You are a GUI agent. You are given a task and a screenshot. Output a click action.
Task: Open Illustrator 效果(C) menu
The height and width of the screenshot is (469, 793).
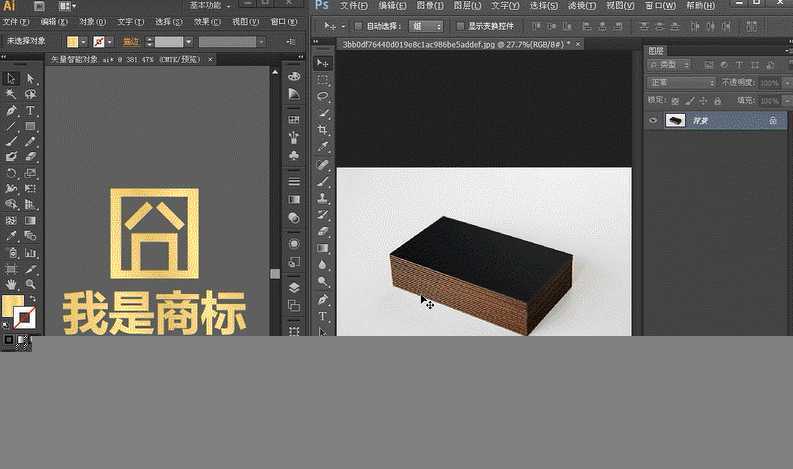point(207,22)
